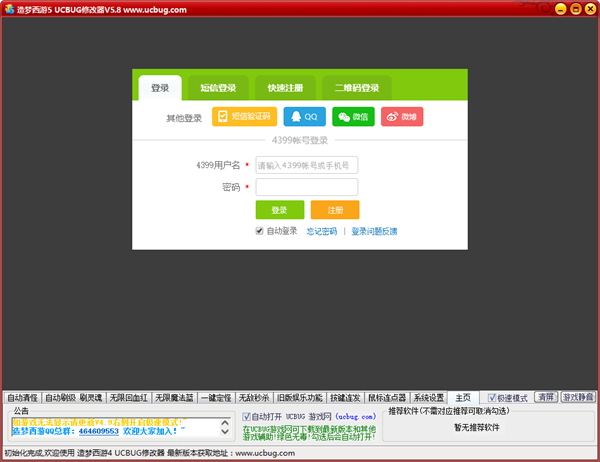Click status bar text www.ucbug.com
Viewport: 600px width, 462px height.
click(x=265, y=453)
